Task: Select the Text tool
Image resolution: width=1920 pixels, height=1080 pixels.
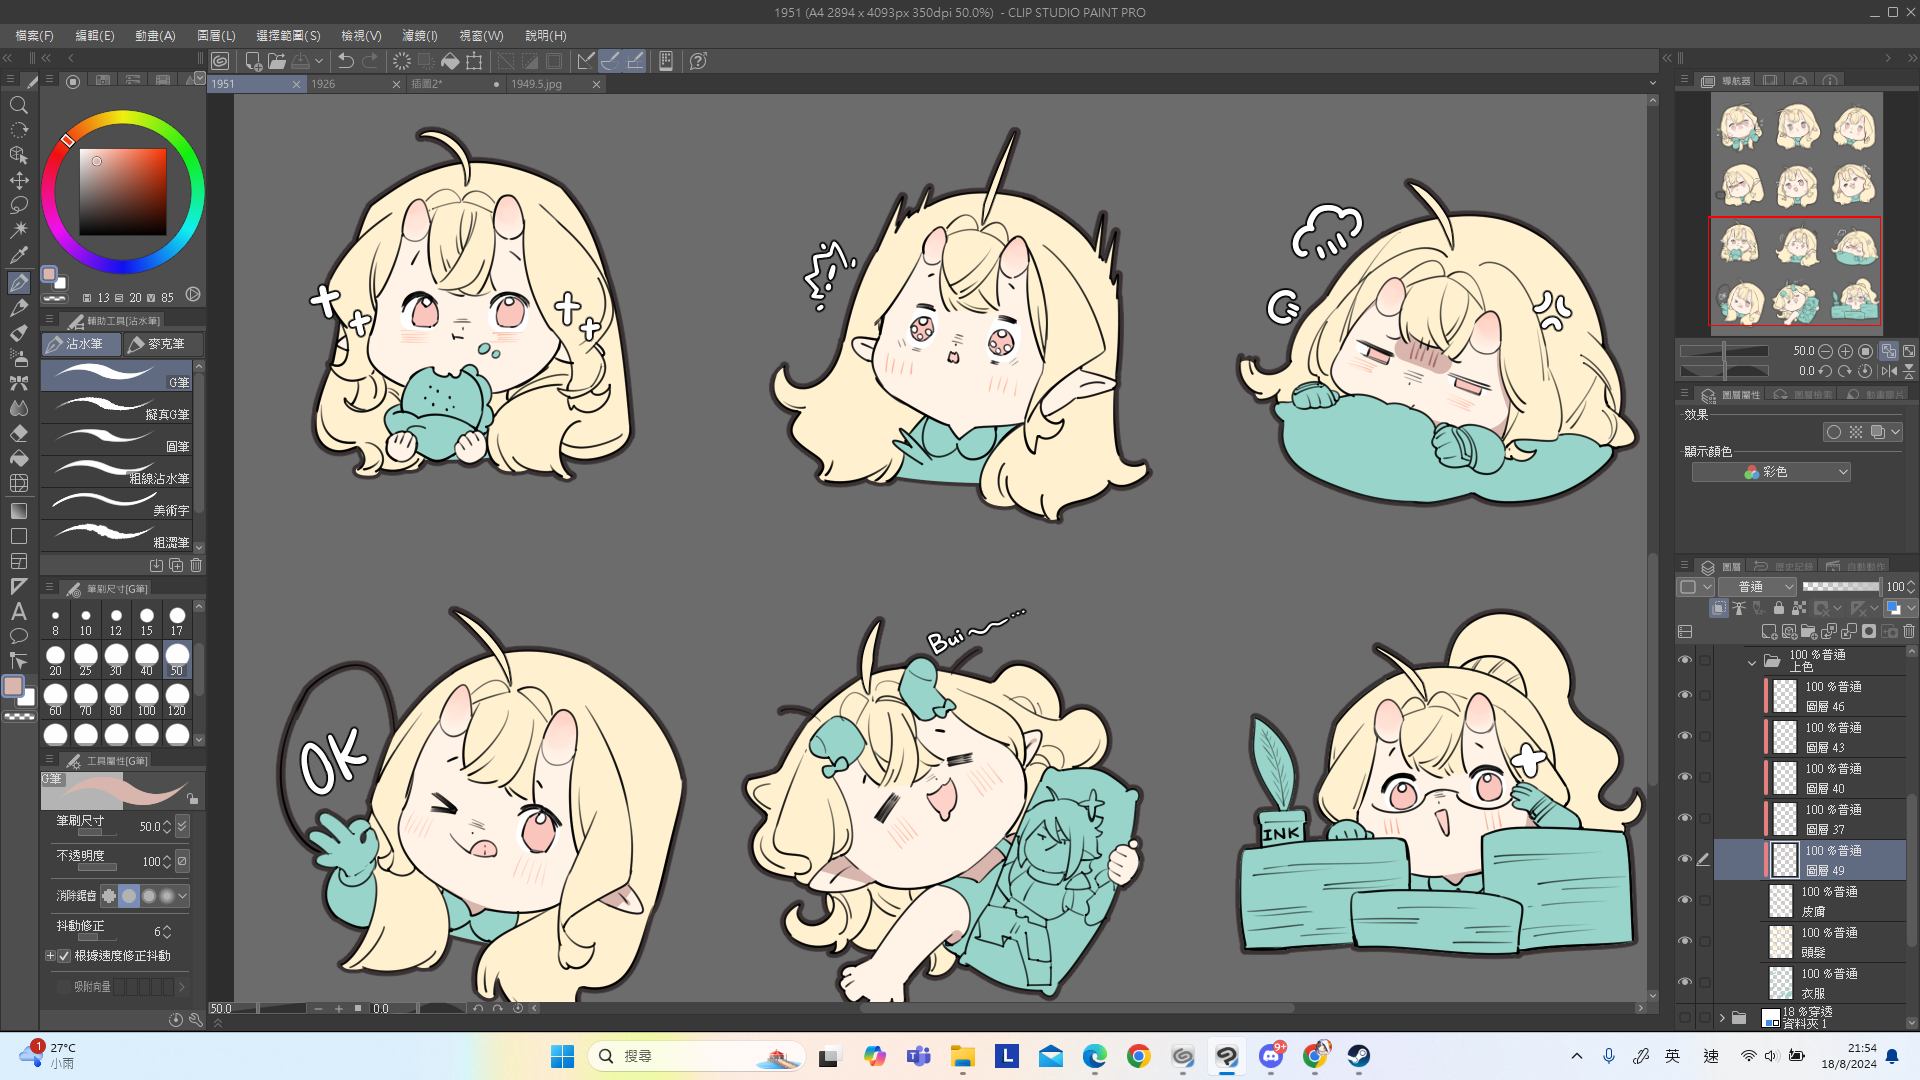Action: 18,611
